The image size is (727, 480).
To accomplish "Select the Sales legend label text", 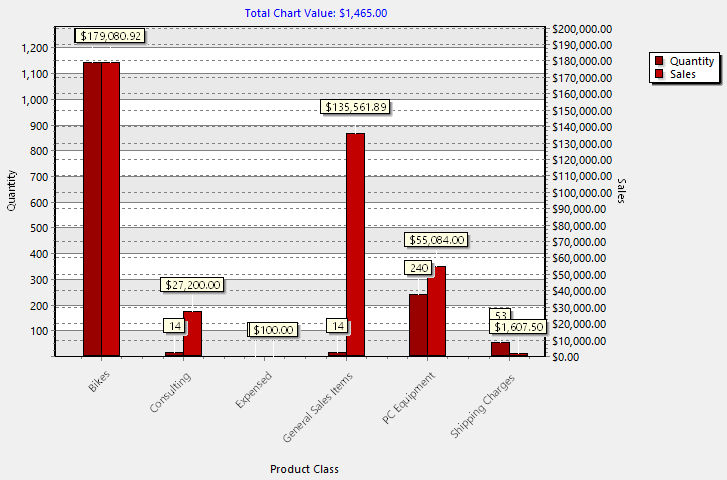I will [683, 74].
